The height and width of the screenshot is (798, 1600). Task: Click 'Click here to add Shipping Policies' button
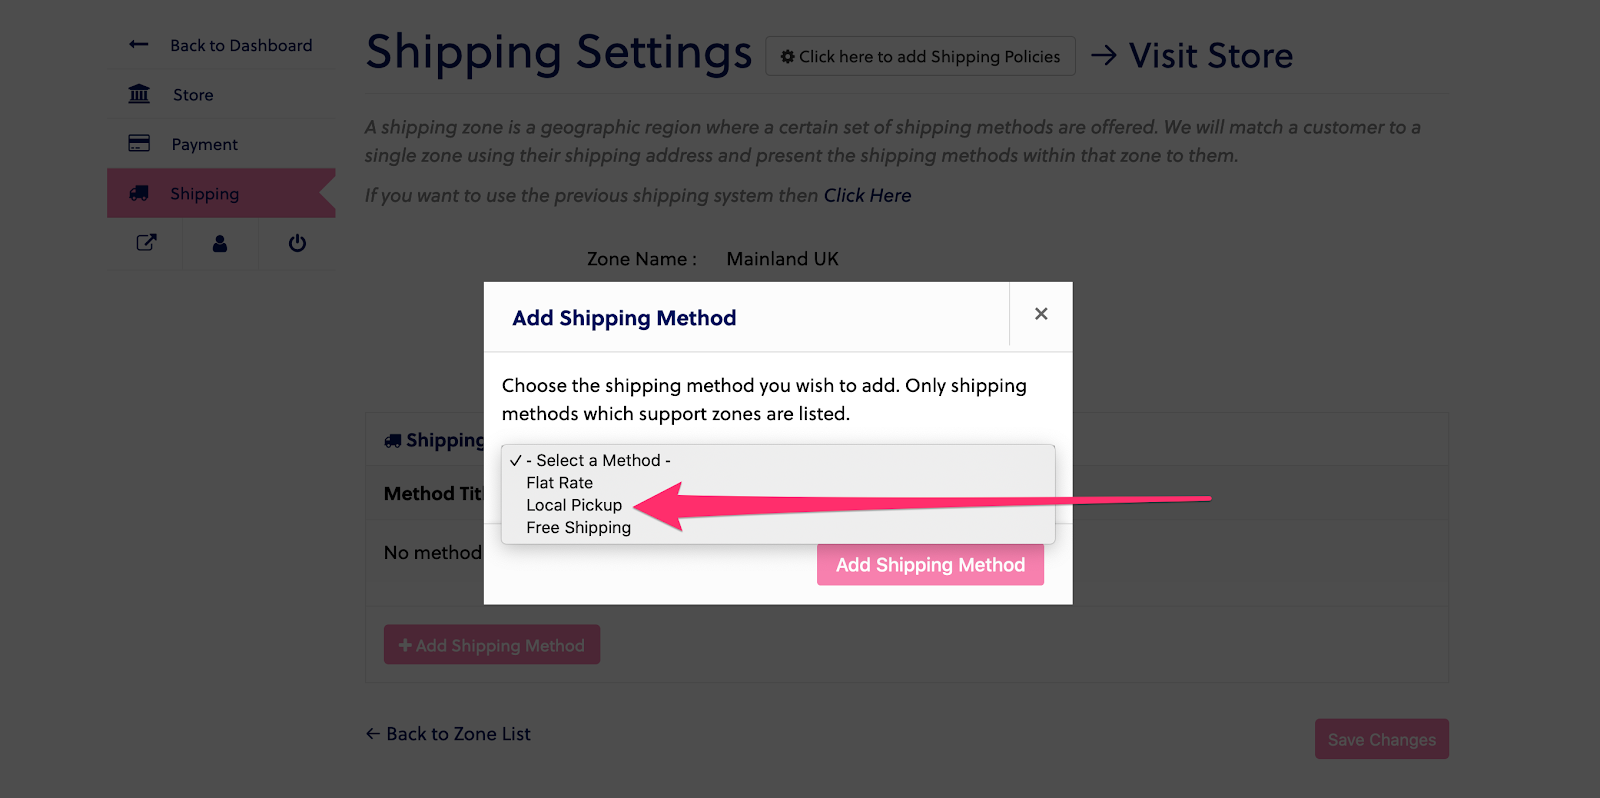920,57
